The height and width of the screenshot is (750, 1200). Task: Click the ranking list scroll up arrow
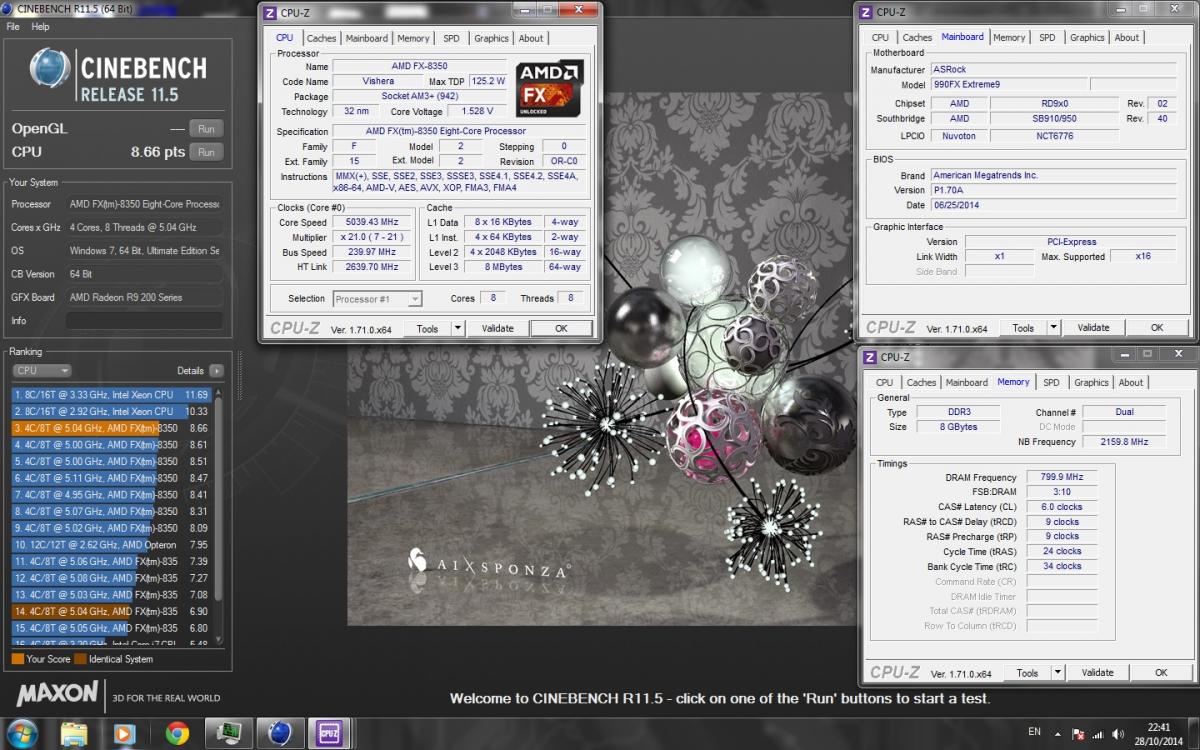click(219, 392)
